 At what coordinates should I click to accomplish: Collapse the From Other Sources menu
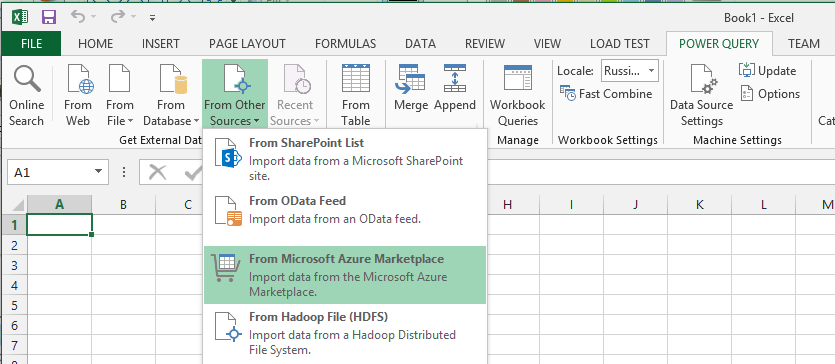point(234,94)
